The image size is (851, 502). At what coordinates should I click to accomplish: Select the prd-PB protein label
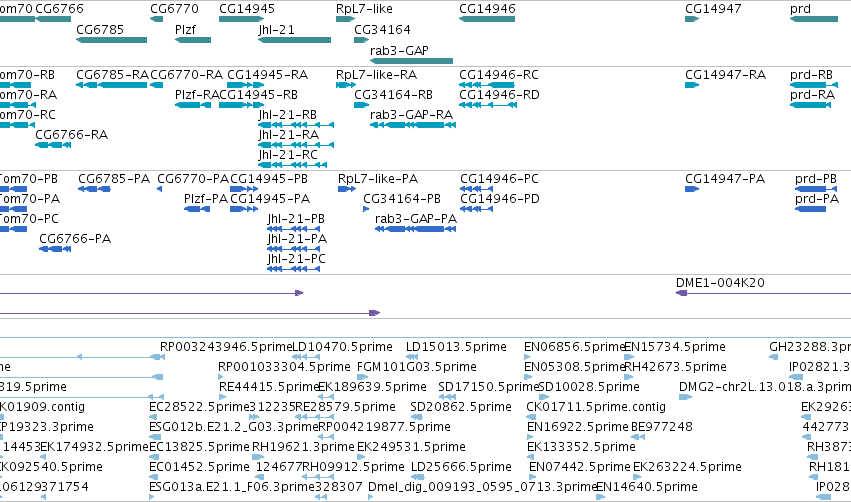(x=816, y=179)
